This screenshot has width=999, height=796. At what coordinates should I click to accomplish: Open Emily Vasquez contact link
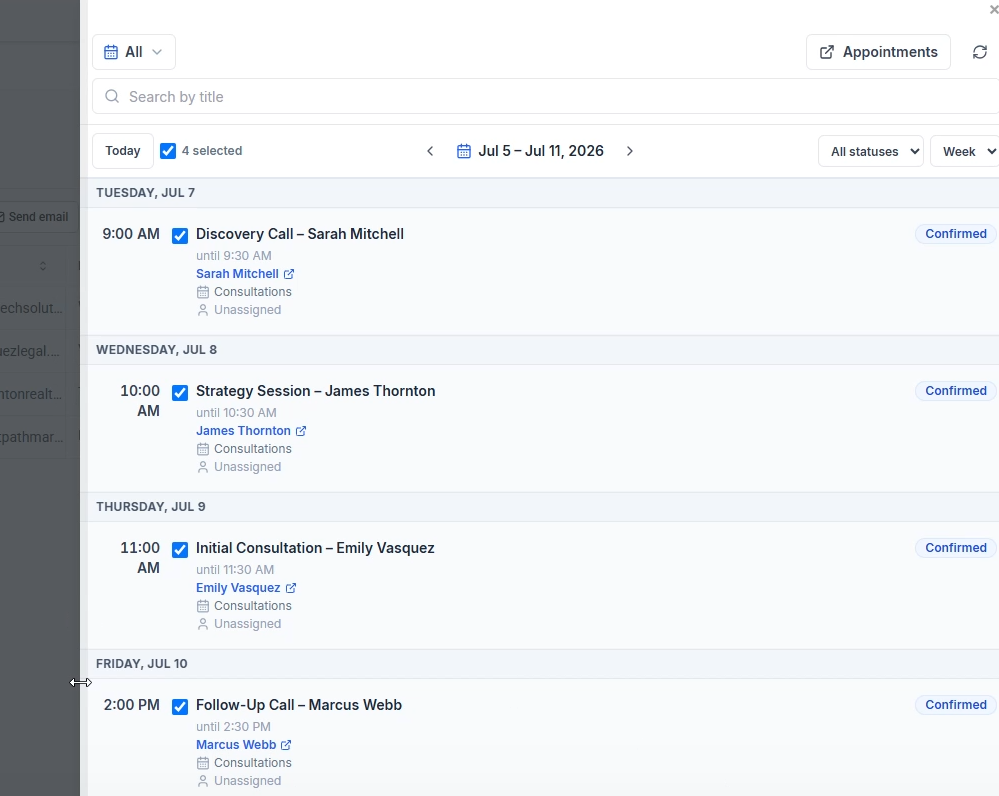238,588
